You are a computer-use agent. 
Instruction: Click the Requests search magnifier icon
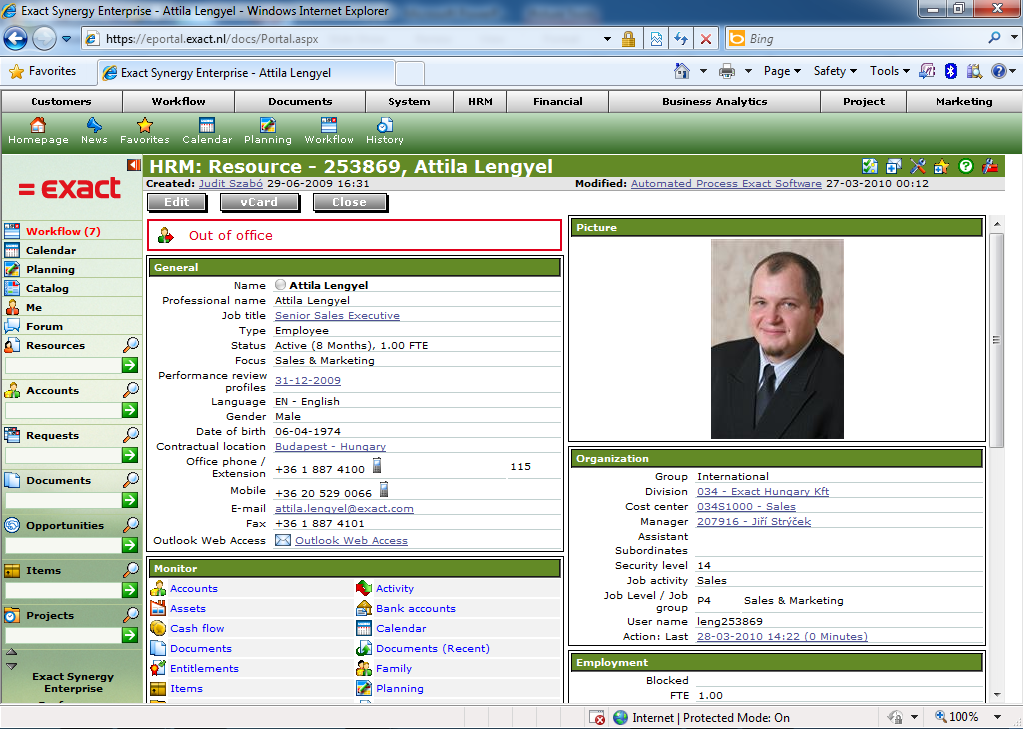coord(131,435)
